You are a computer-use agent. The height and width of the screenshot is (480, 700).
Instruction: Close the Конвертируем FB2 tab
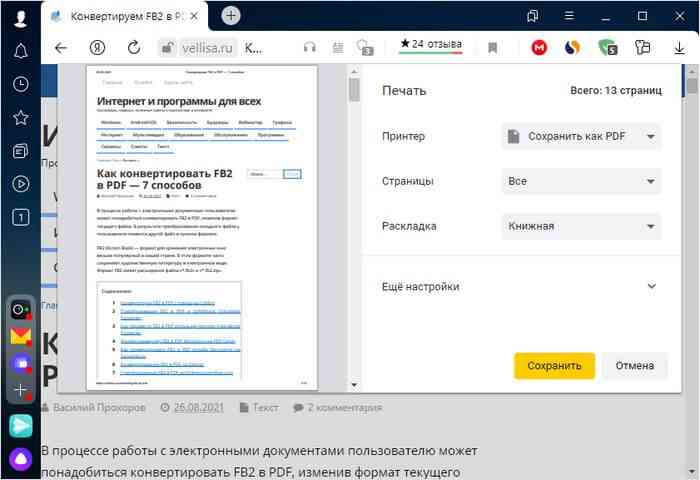coord(194,16)
